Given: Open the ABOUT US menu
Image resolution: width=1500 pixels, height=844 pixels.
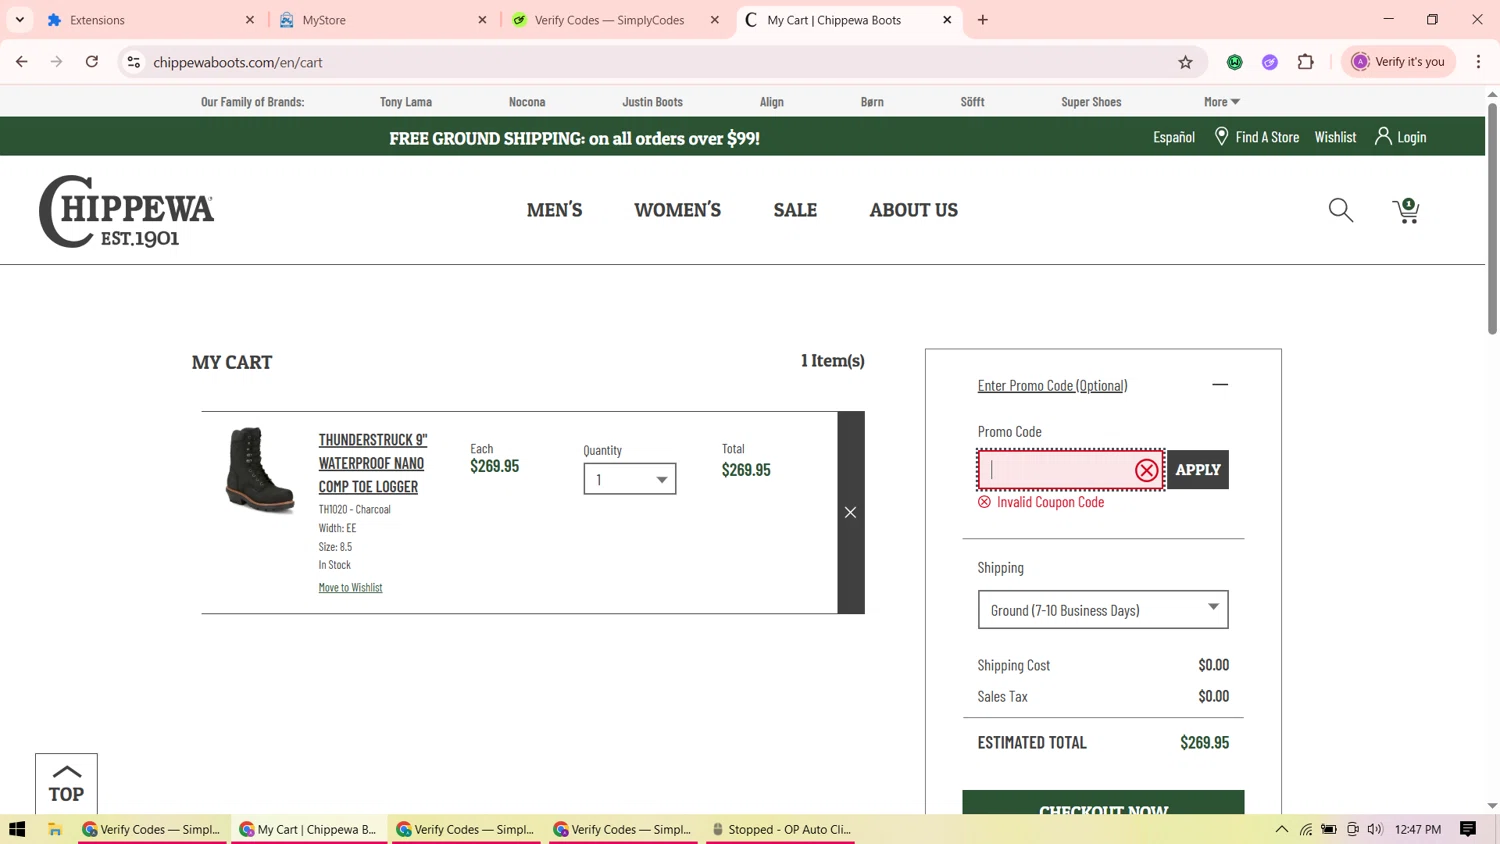Looking at the screenshot, I should click(x=913, y=210).
